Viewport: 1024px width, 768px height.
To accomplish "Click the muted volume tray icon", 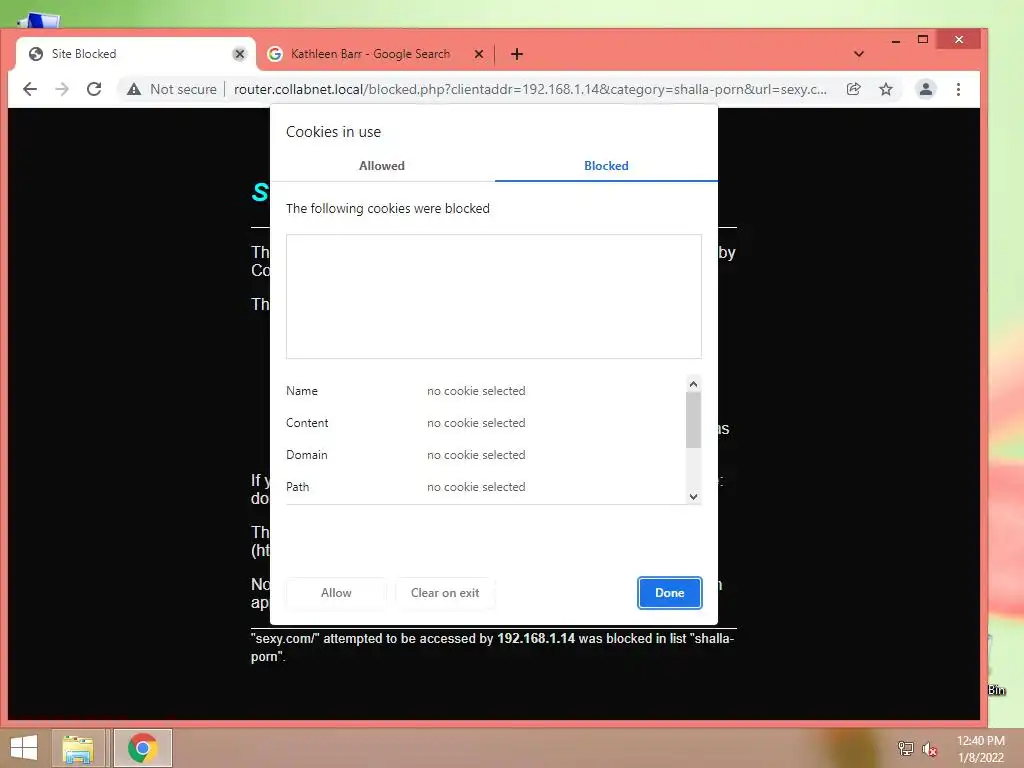I will coord(929,748).
